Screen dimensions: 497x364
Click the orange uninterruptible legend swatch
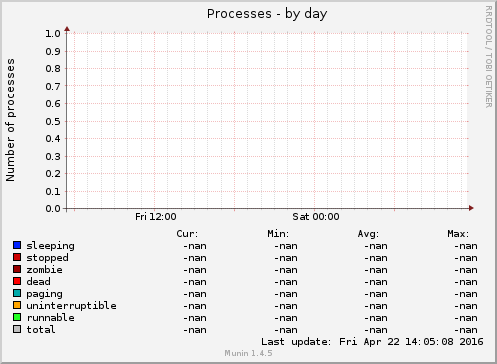coord(17,305)
